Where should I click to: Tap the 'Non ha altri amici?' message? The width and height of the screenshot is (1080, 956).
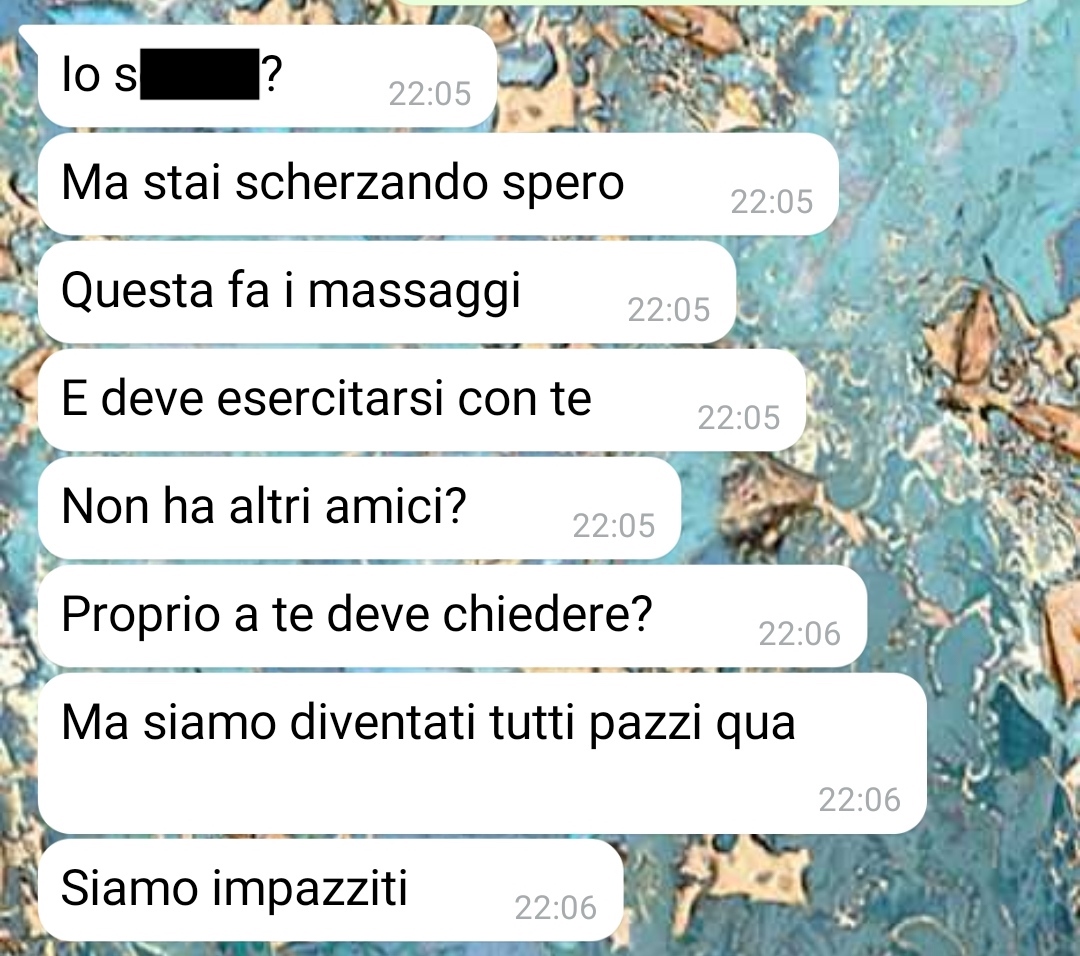pyautogui.click(x=359, y=508)
